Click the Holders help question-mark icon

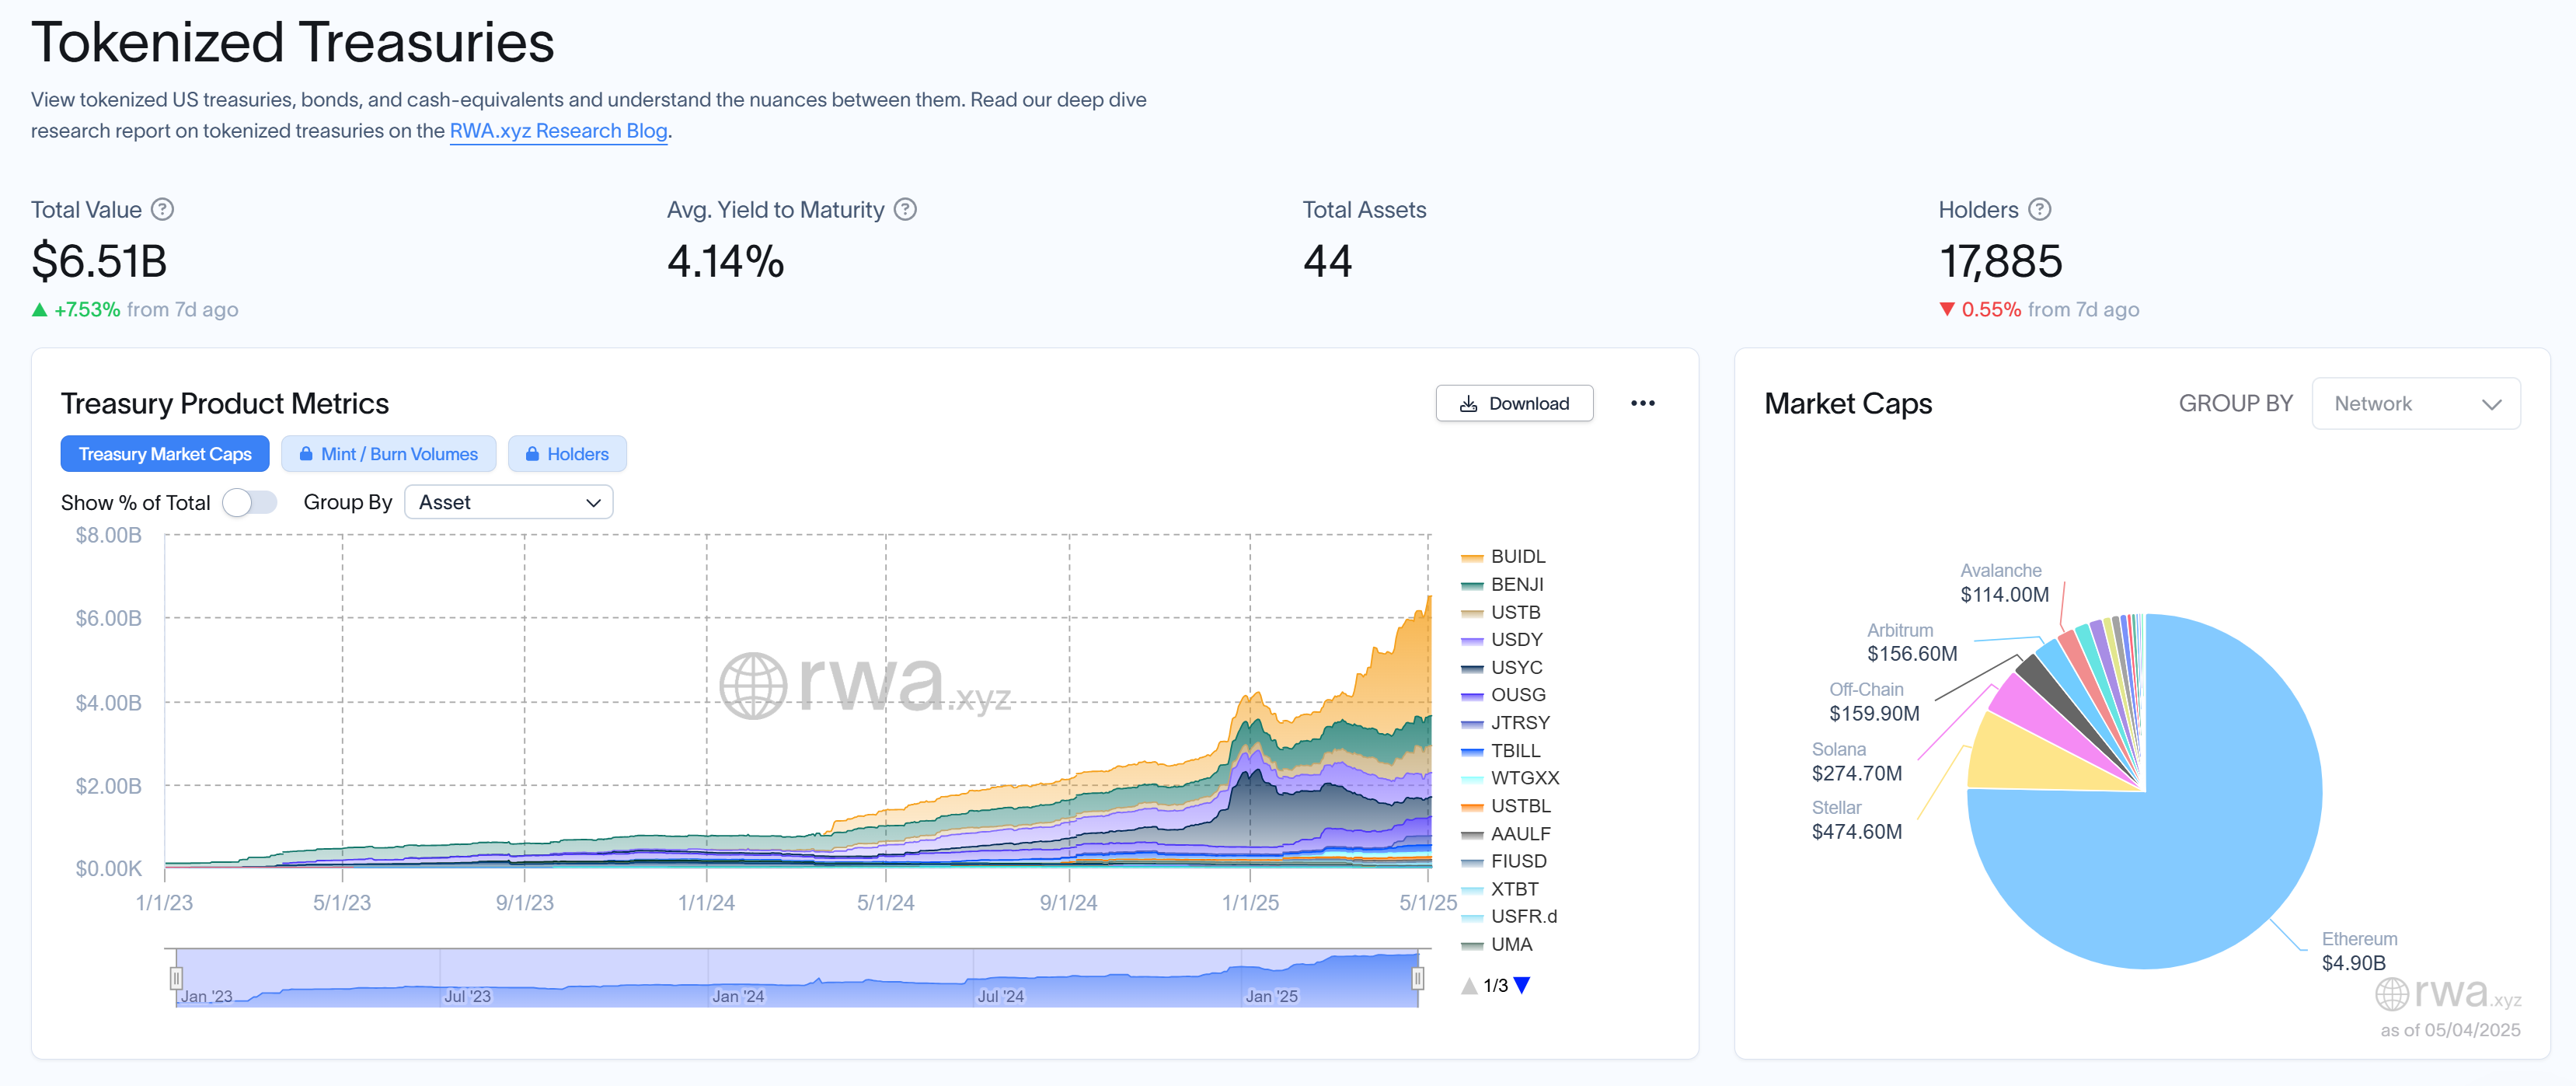[x=2039, y=209]
